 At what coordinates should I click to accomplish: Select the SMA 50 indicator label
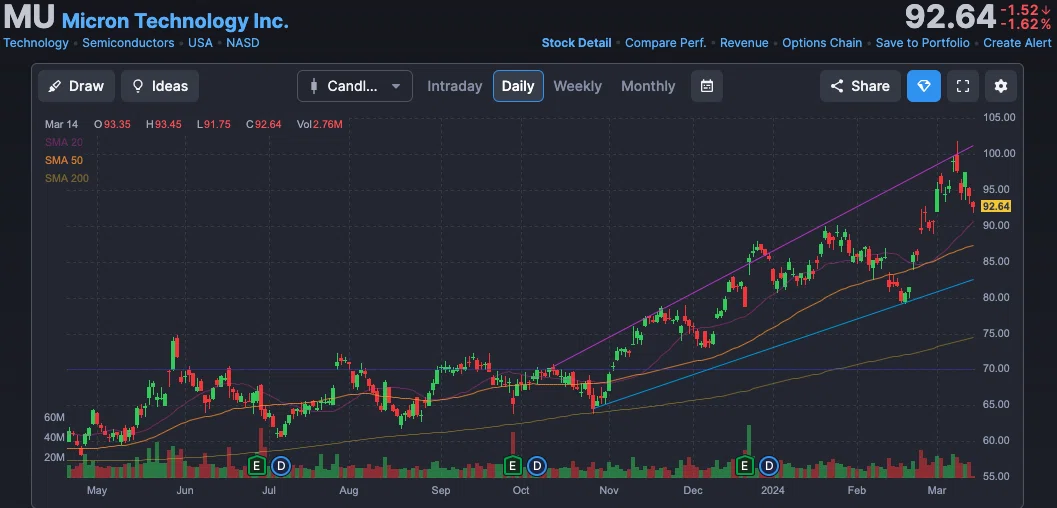pos(64,160)
